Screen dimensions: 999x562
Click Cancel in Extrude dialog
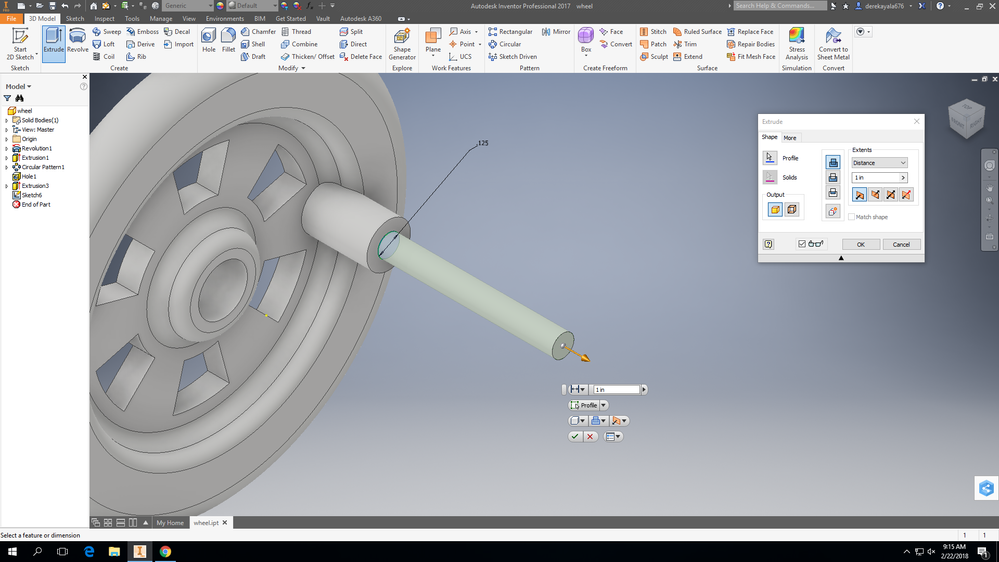901,244
